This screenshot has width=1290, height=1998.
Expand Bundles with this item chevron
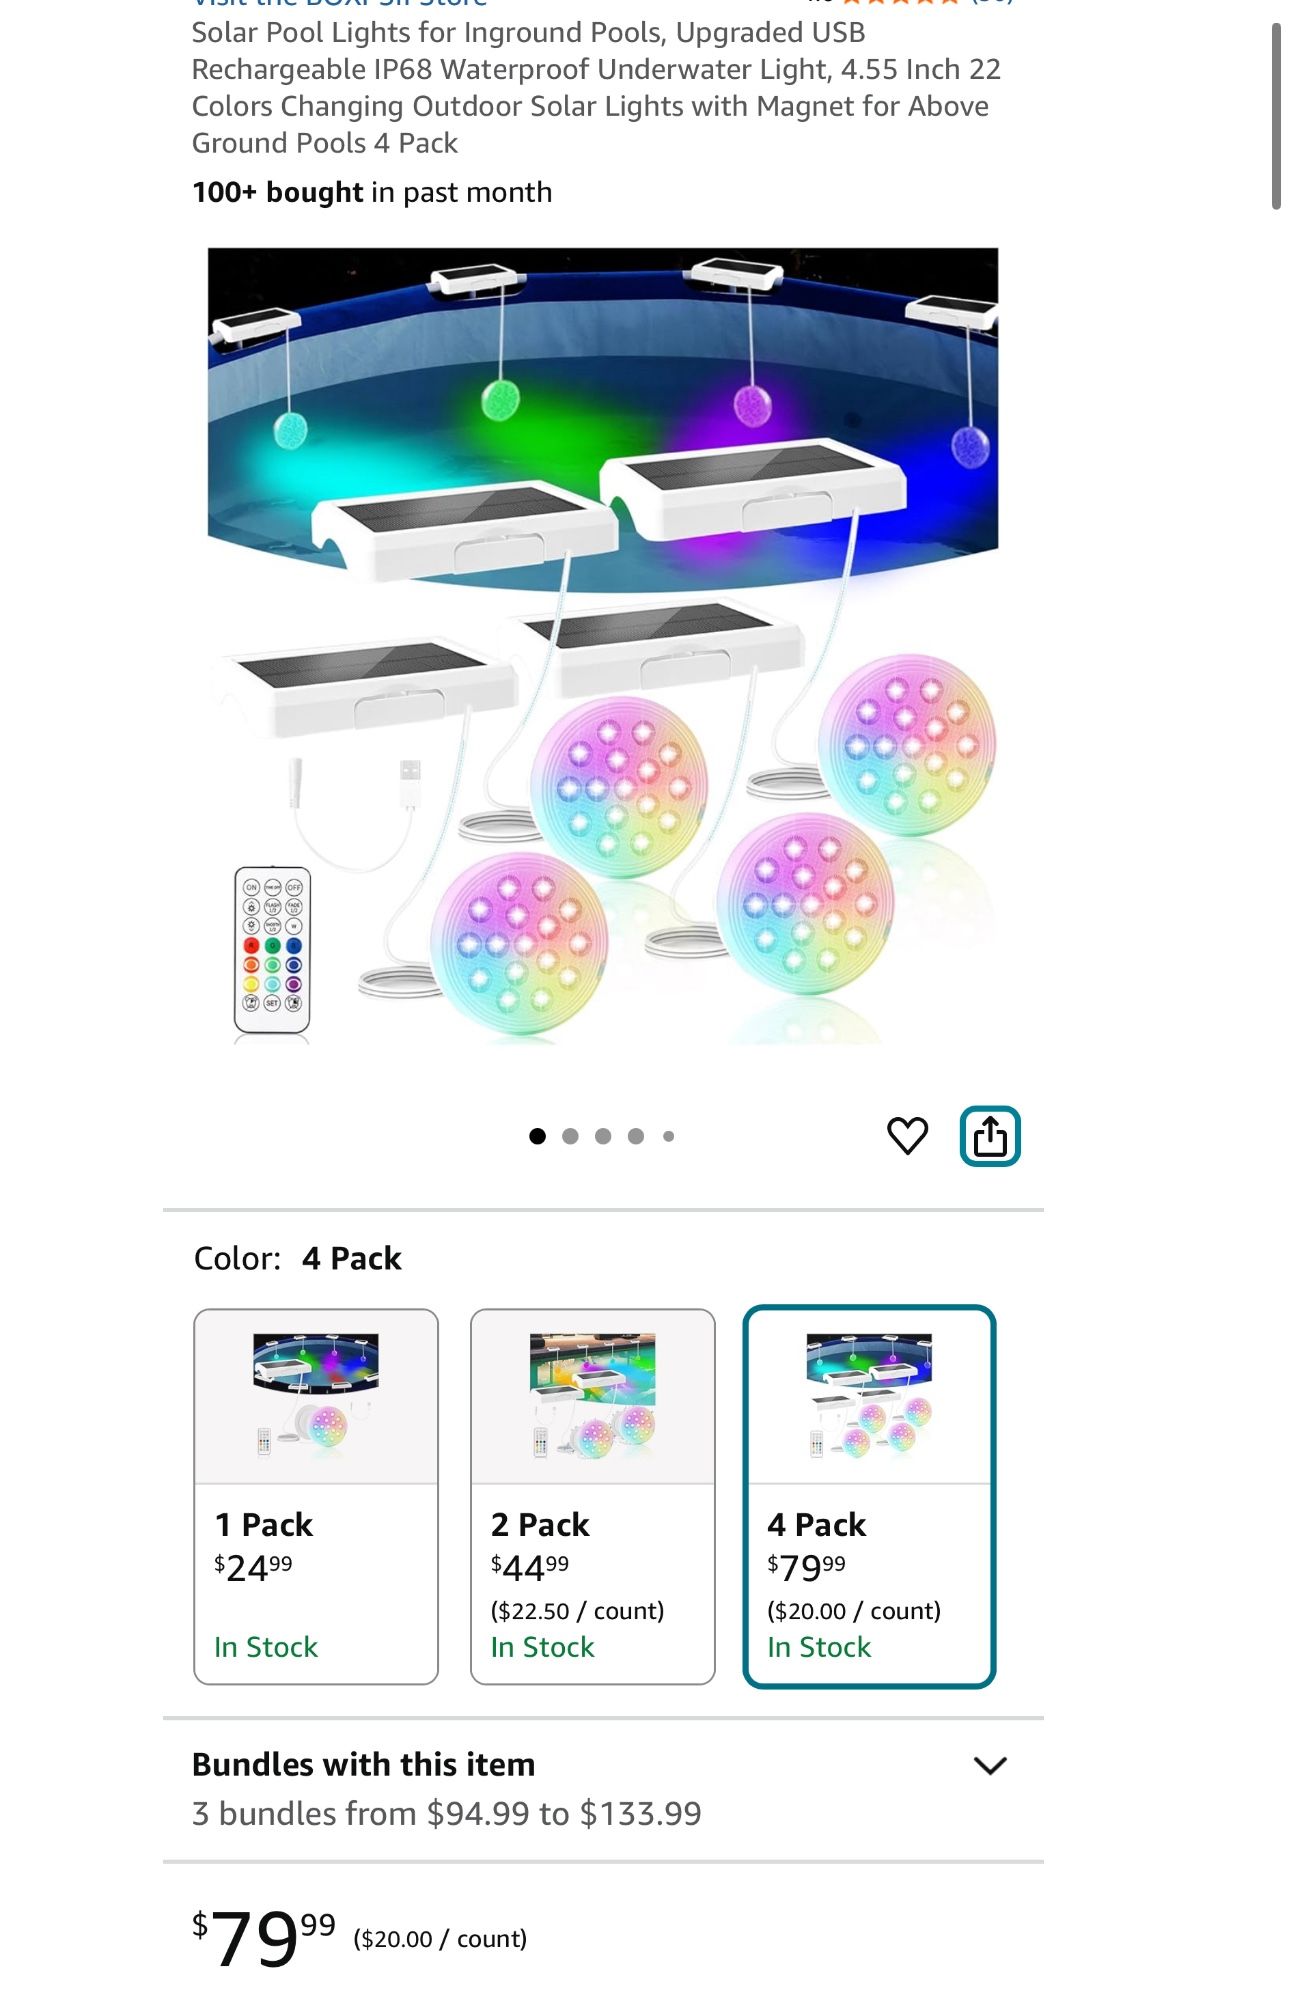tap(990, 1766)
